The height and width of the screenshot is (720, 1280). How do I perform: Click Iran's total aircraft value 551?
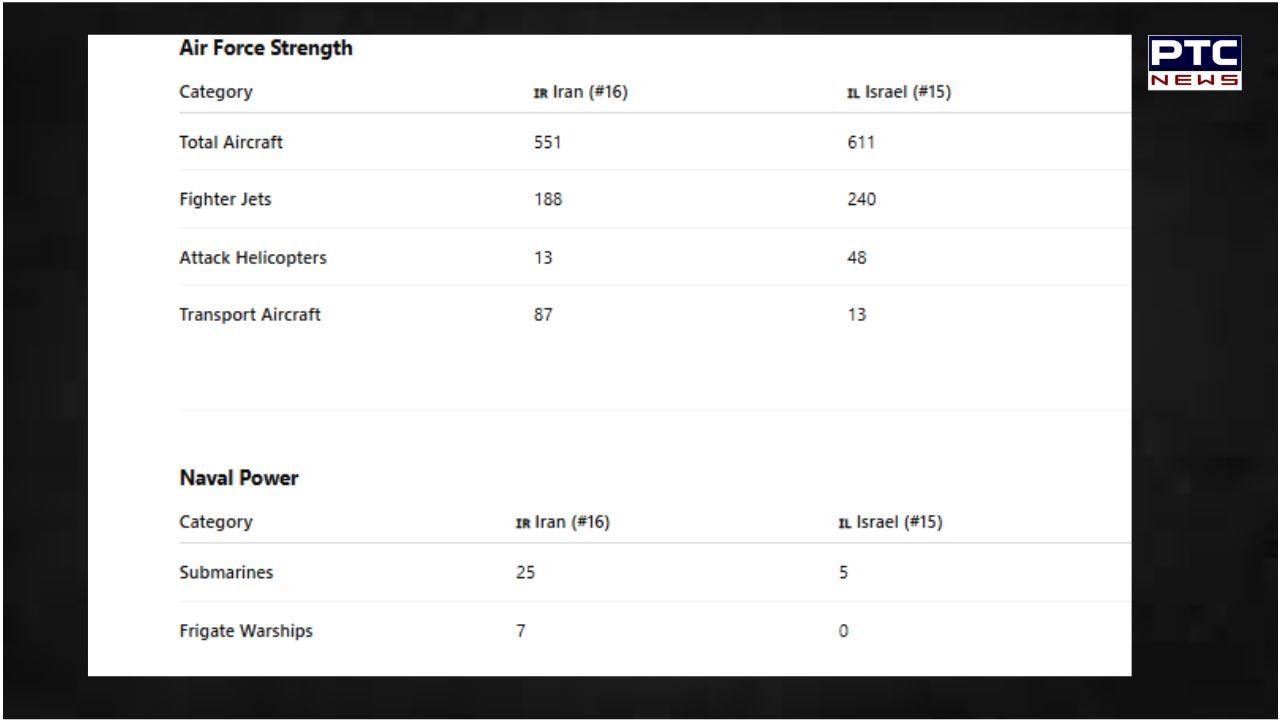coord(548,142)
